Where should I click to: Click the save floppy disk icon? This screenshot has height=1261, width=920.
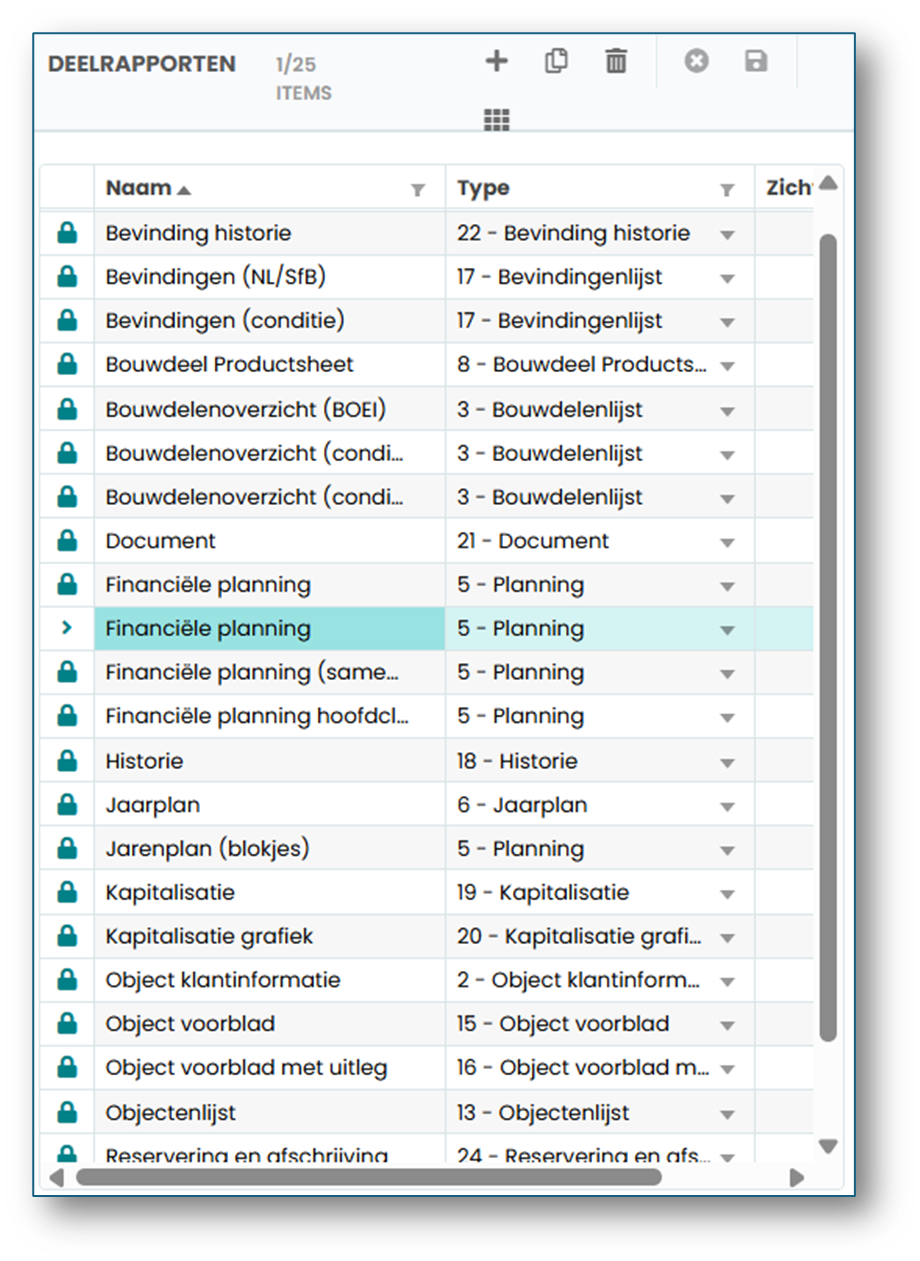tap(756, 61)
